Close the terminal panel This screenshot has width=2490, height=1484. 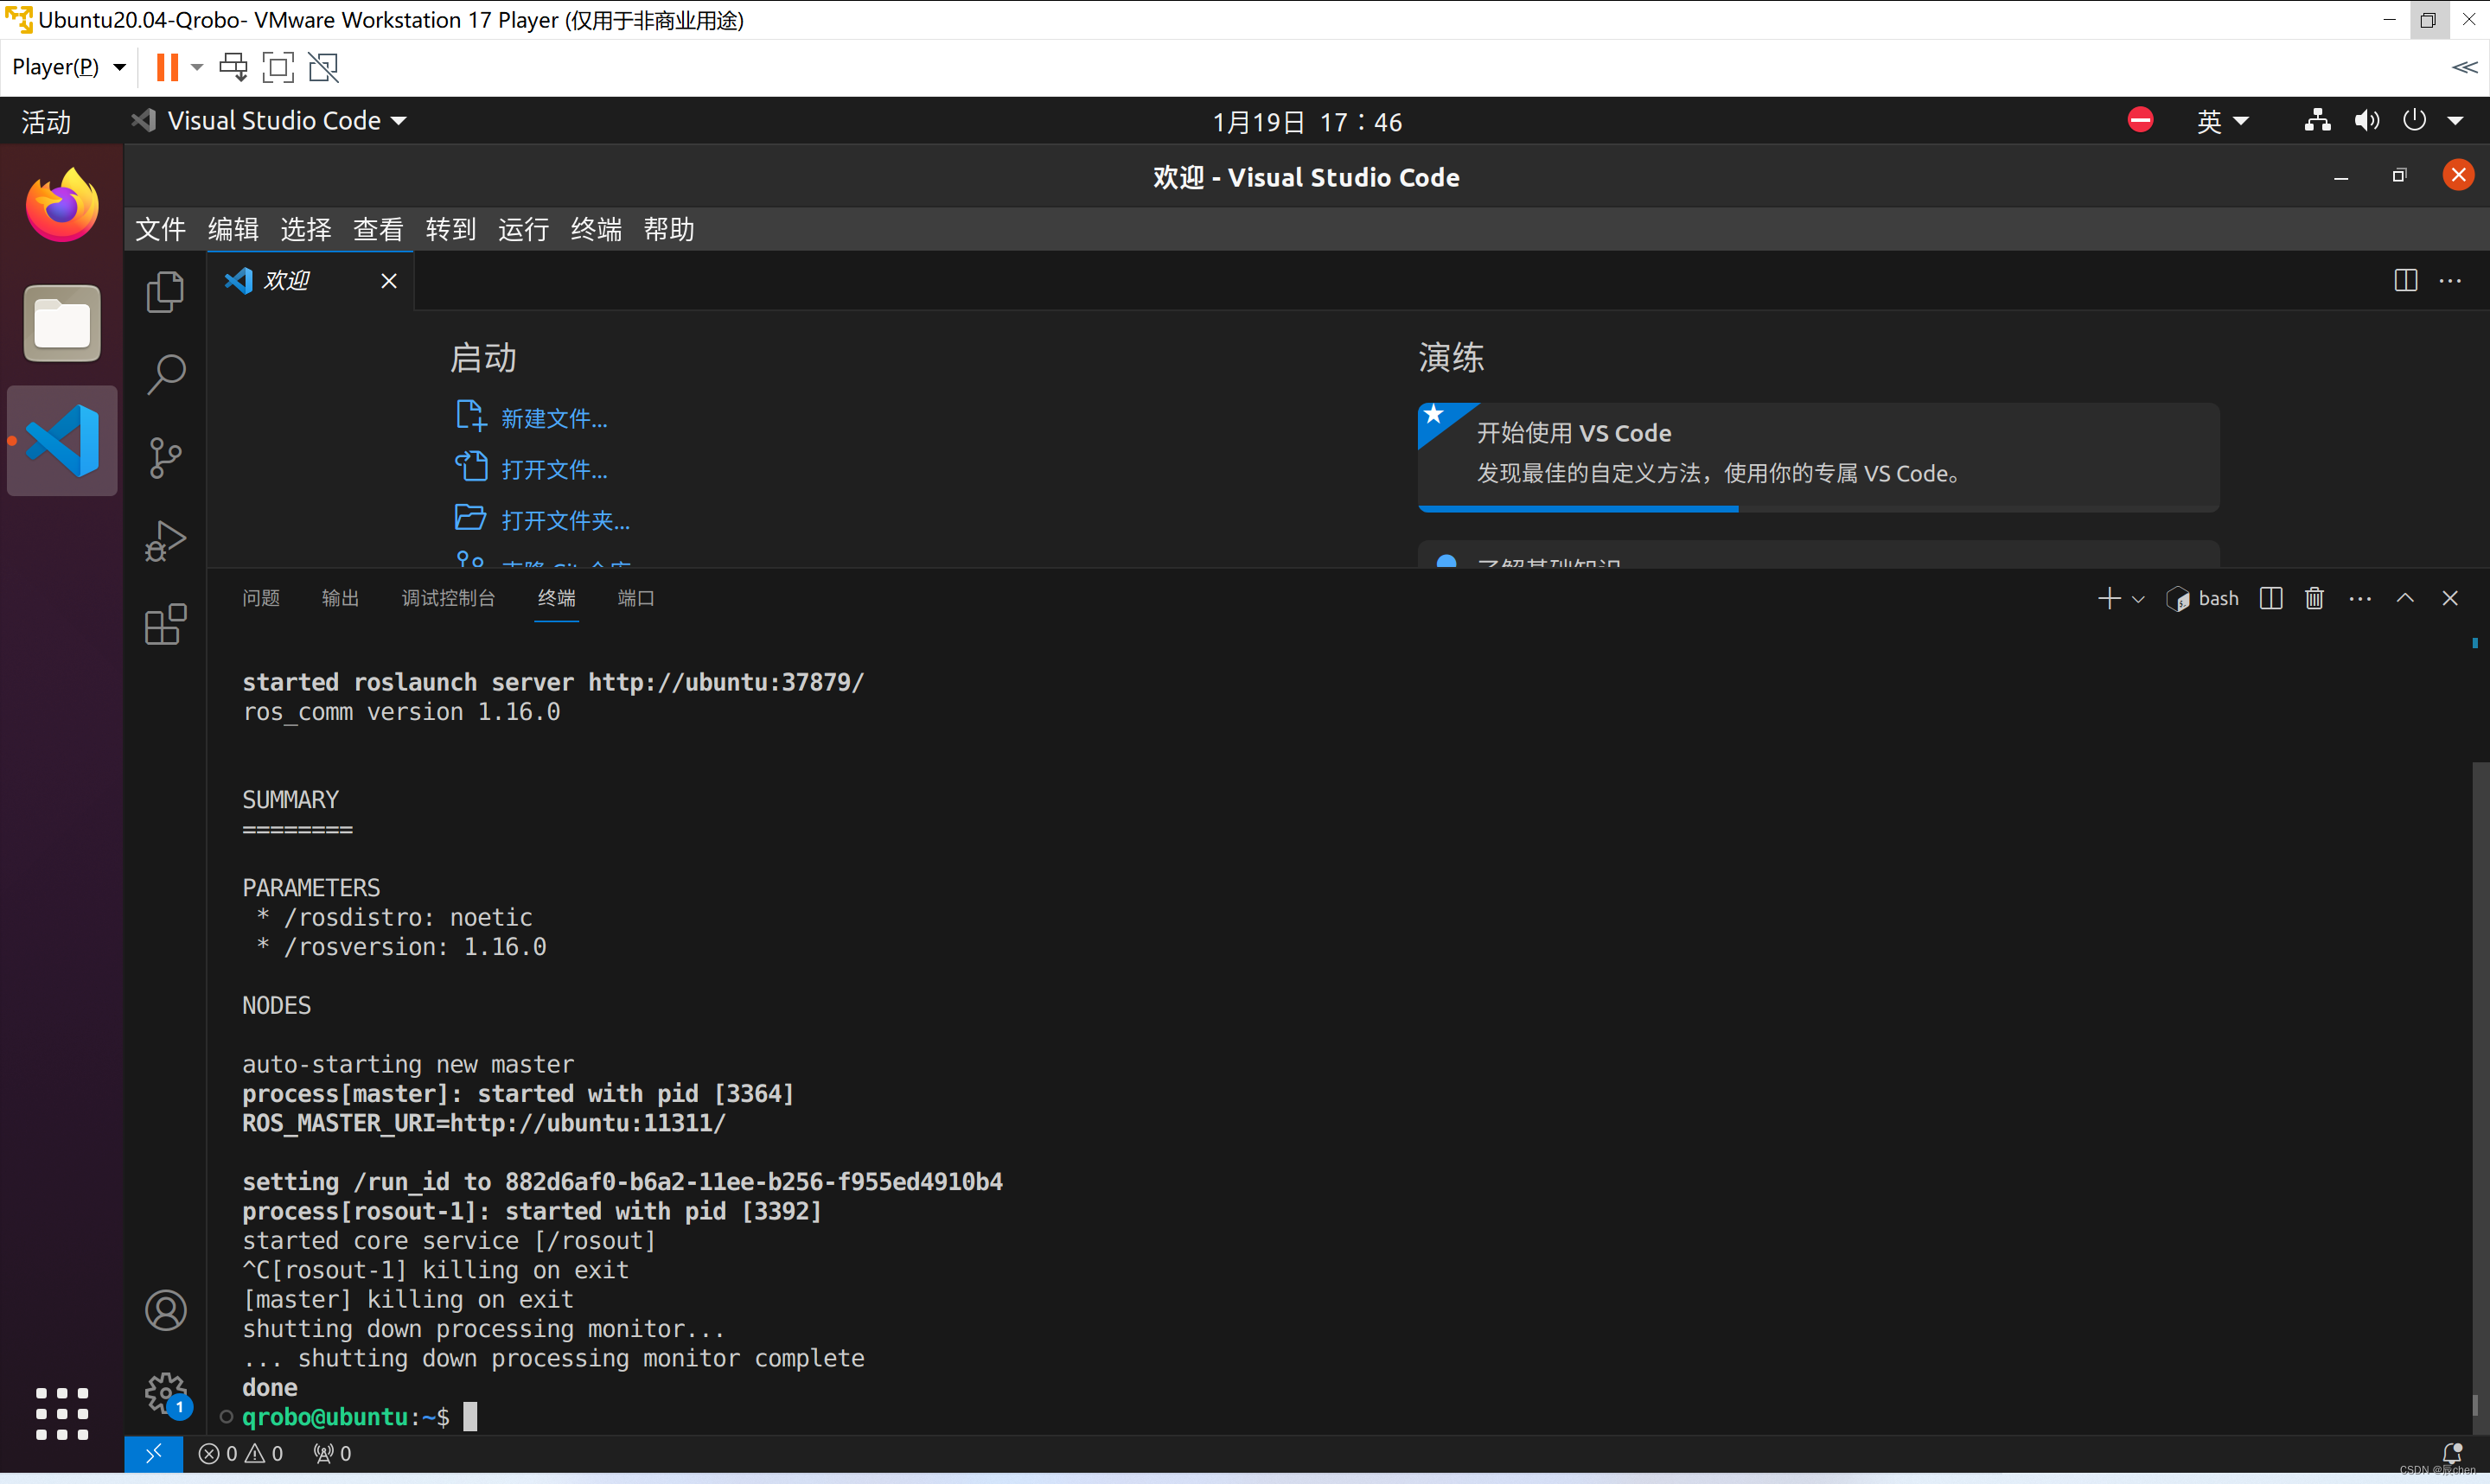[x=2449, y=598]
